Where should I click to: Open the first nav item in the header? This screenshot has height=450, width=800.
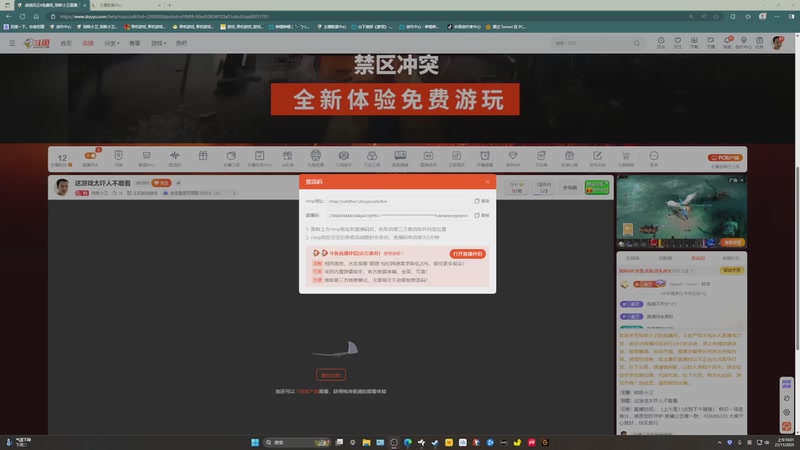pyautogui.click(x=66, y=43)
